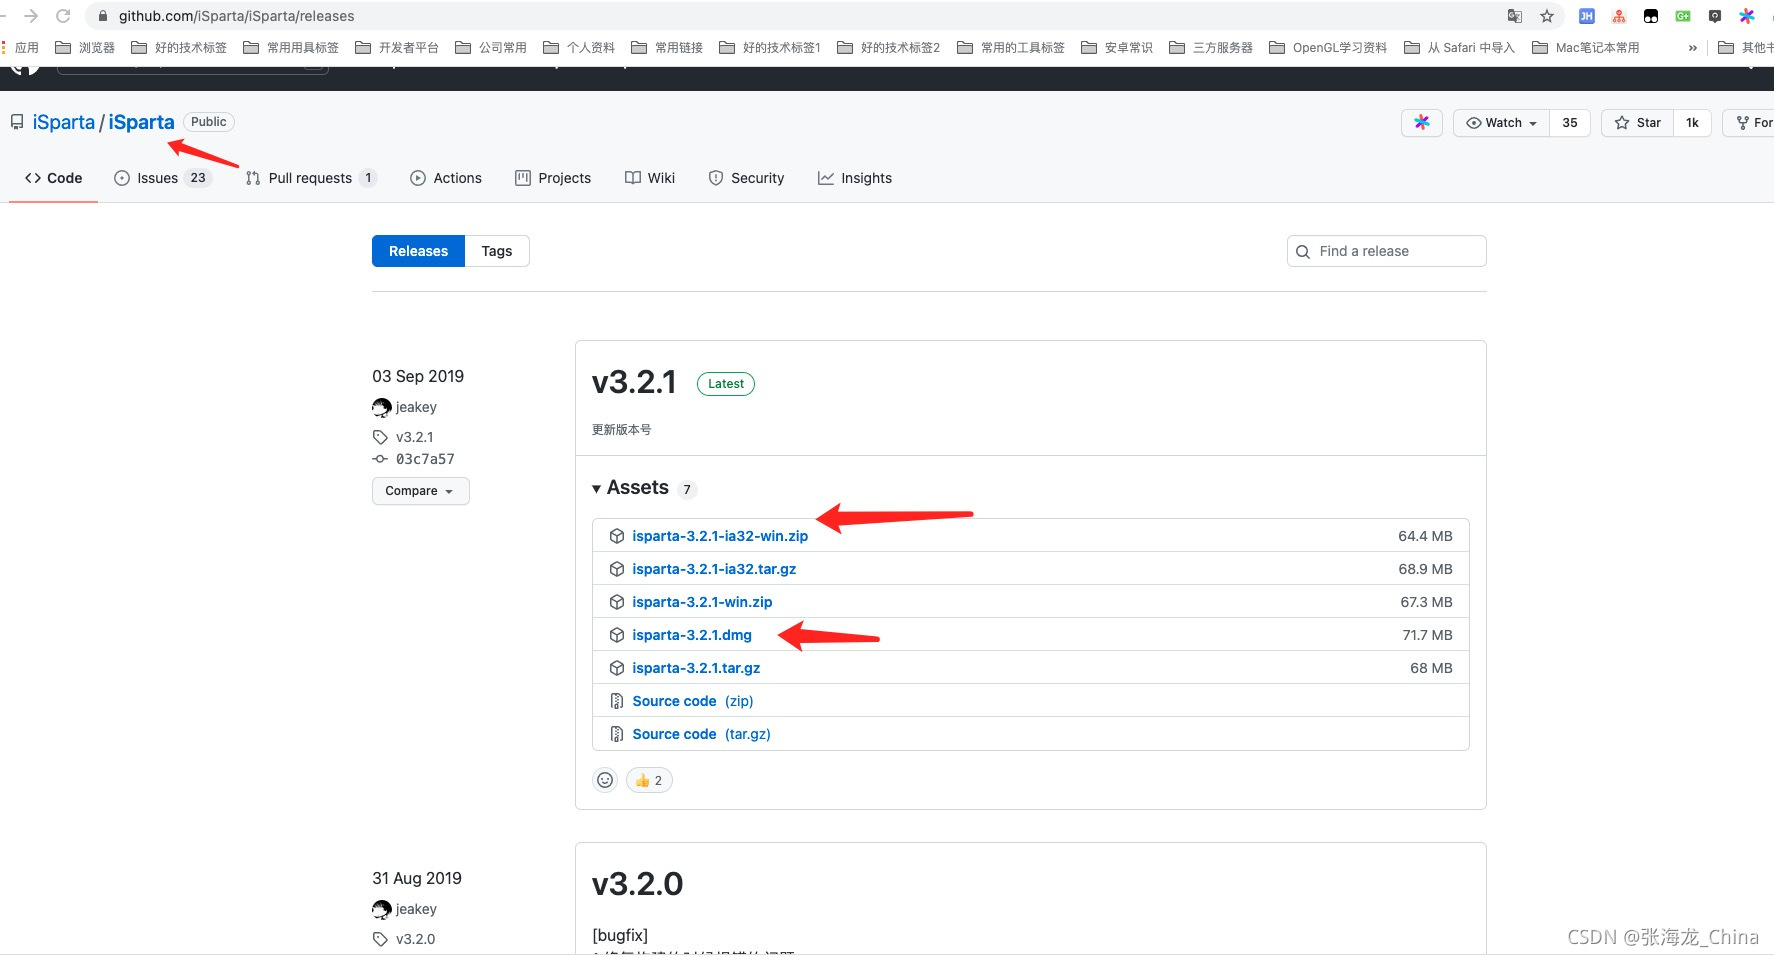Open the 应用 apps shortcut
Image resolution: width=1774 pixels, height=957 pixels.
(20, 47)
